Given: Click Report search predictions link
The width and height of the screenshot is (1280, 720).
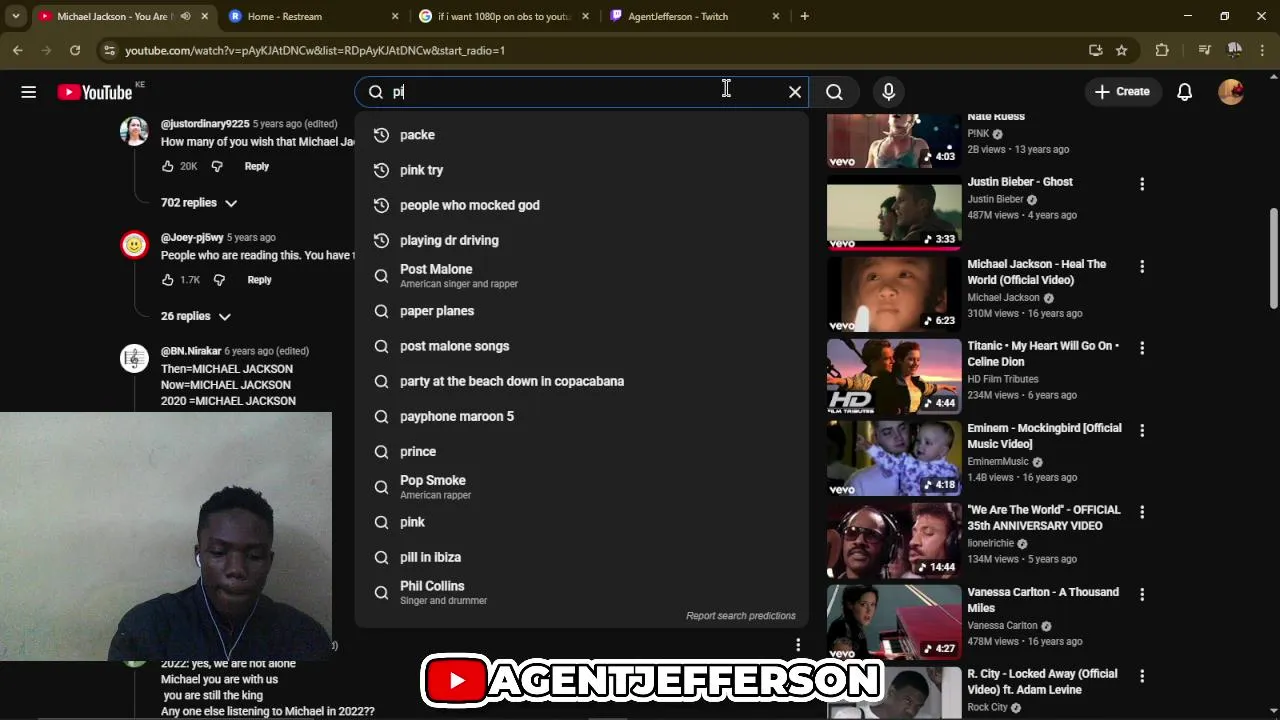Looking at the screenshot, I should [741, 616].
